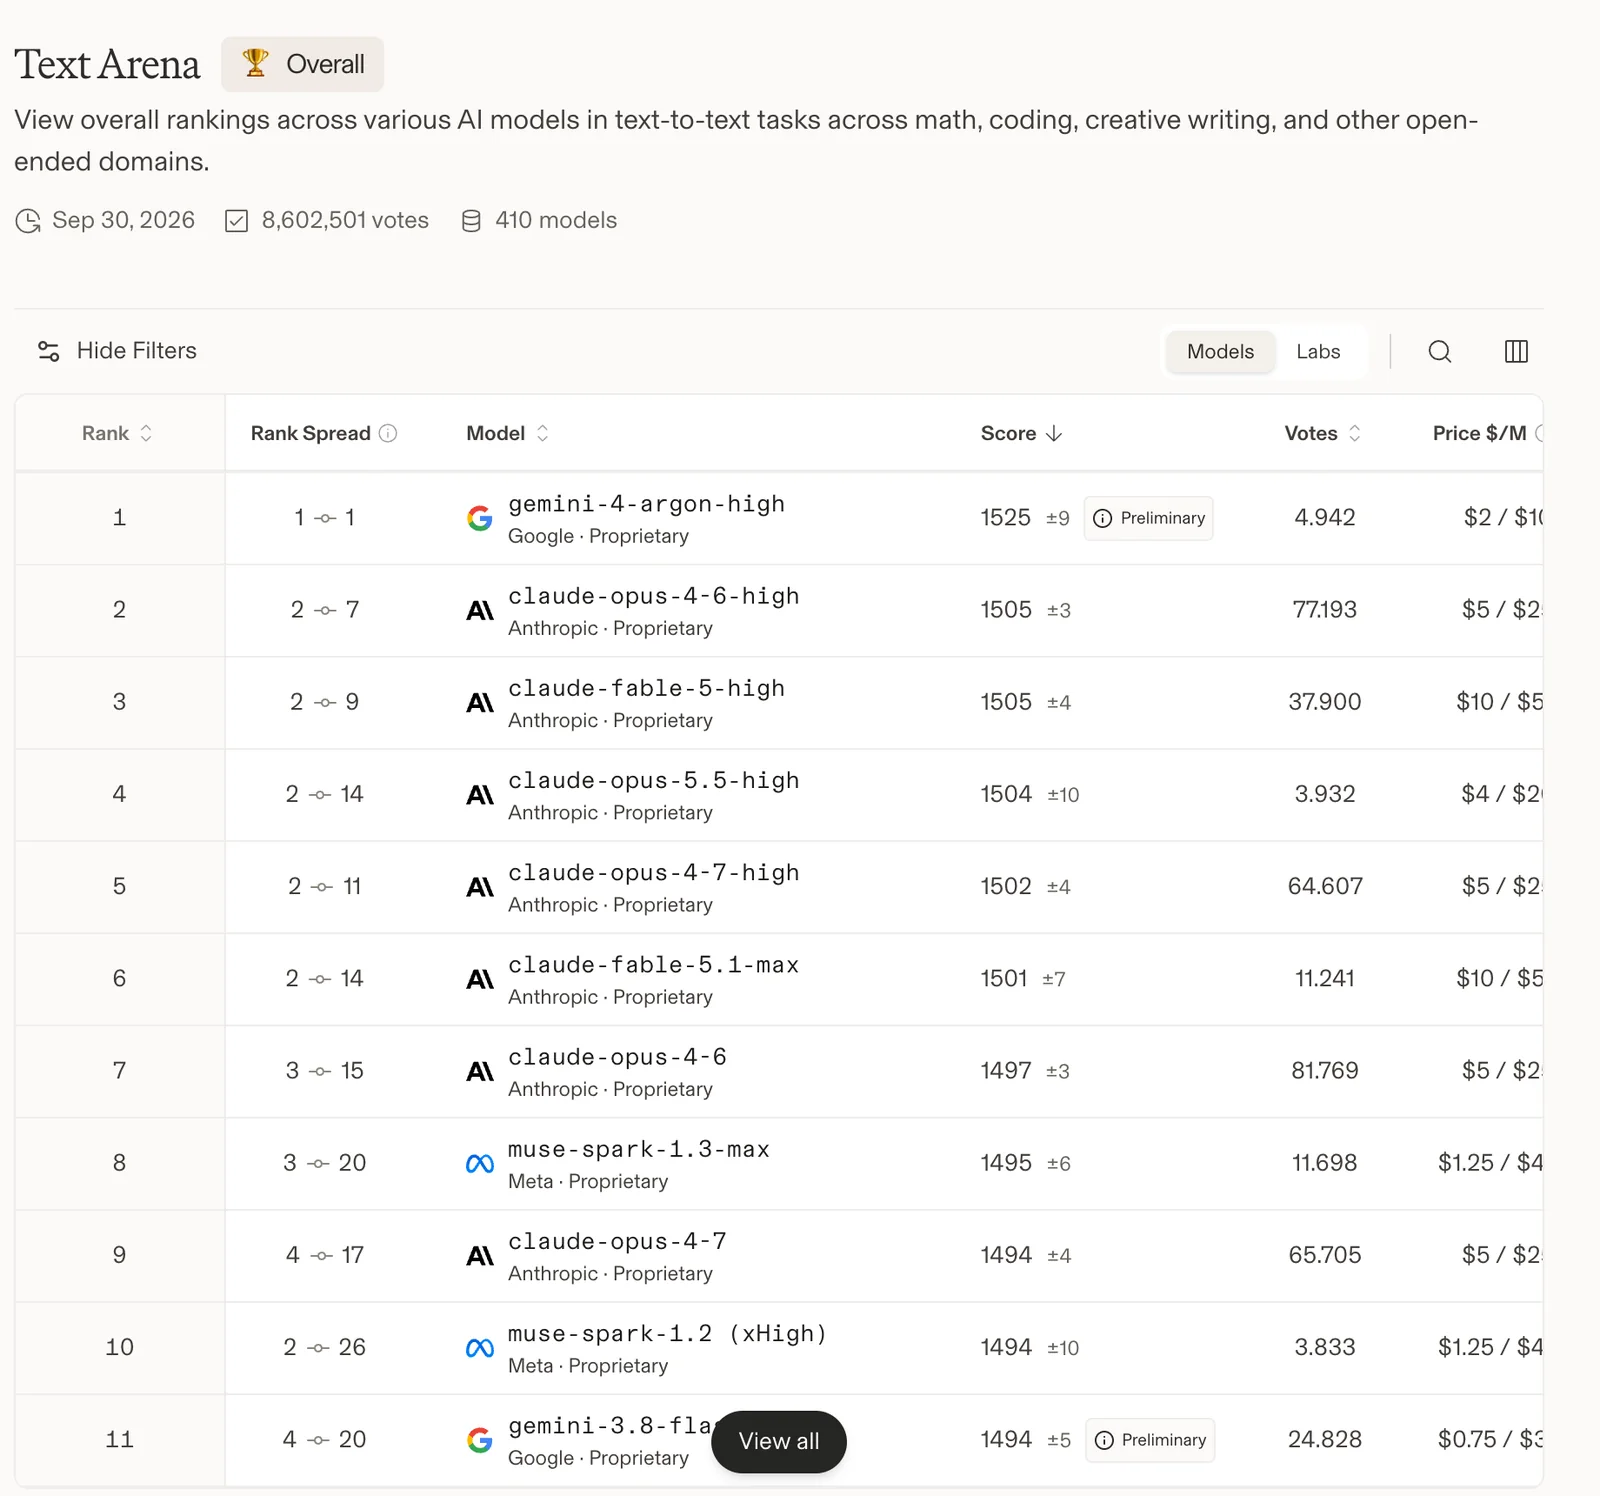This screenshot has height=1496, width=1600.
Task: Click the 410 models count text
Action: (x=556, y=220)
